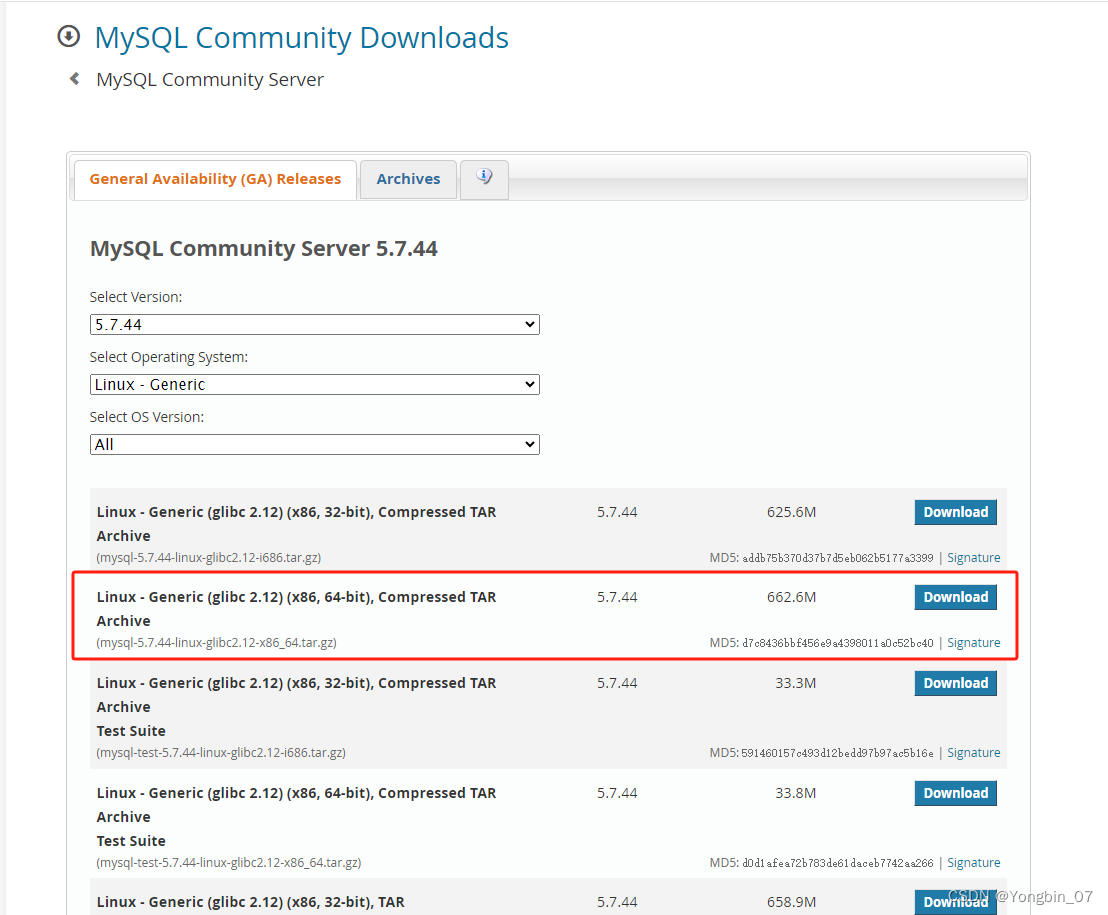Go back to MySQL Community Server
The height and width of the screenshot is (915, 1108).
click(210, 79)
